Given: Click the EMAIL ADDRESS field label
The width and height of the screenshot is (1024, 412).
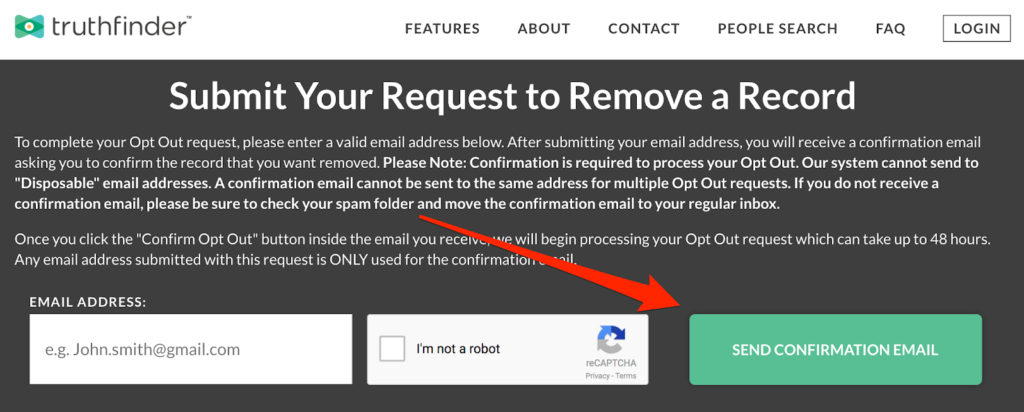Looking at the screenshot, I should (88, 302).
